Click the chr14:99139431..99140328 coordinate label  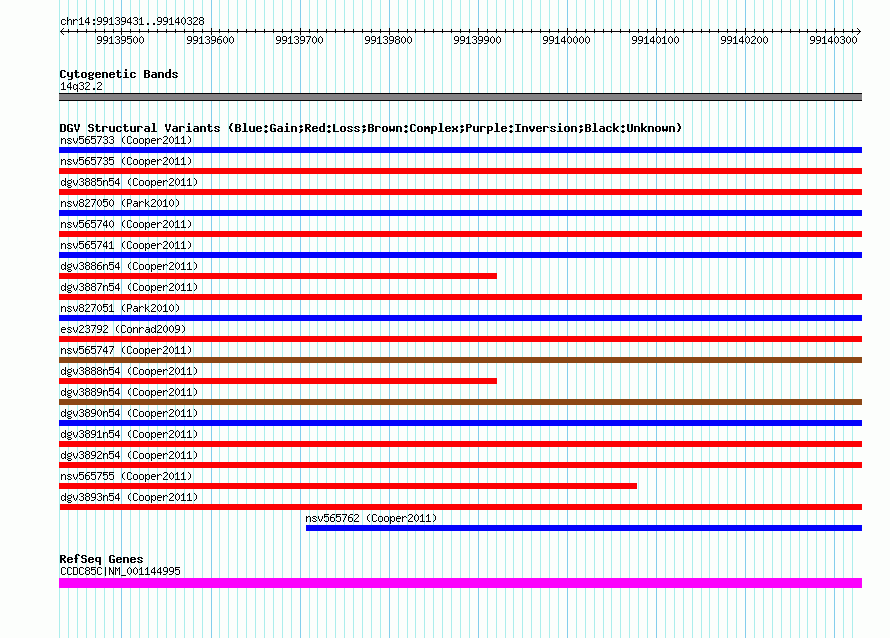tap(132, 21)
